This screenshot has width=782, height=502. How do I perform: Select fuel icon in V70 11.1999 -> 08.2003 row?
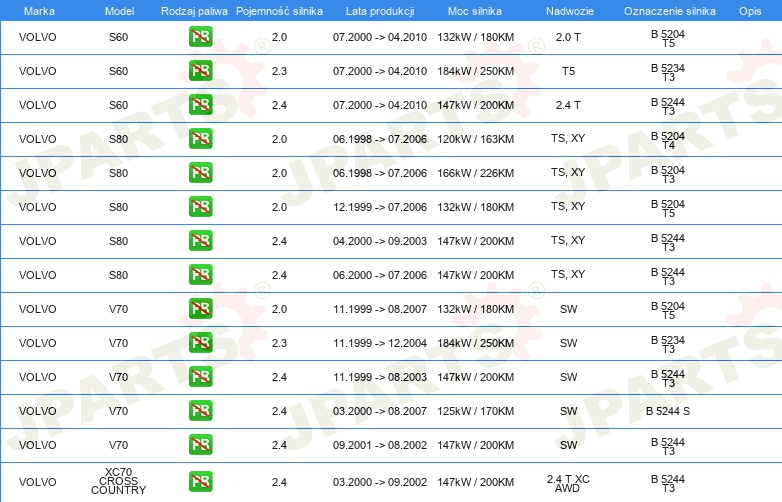[x=200, y=376]
